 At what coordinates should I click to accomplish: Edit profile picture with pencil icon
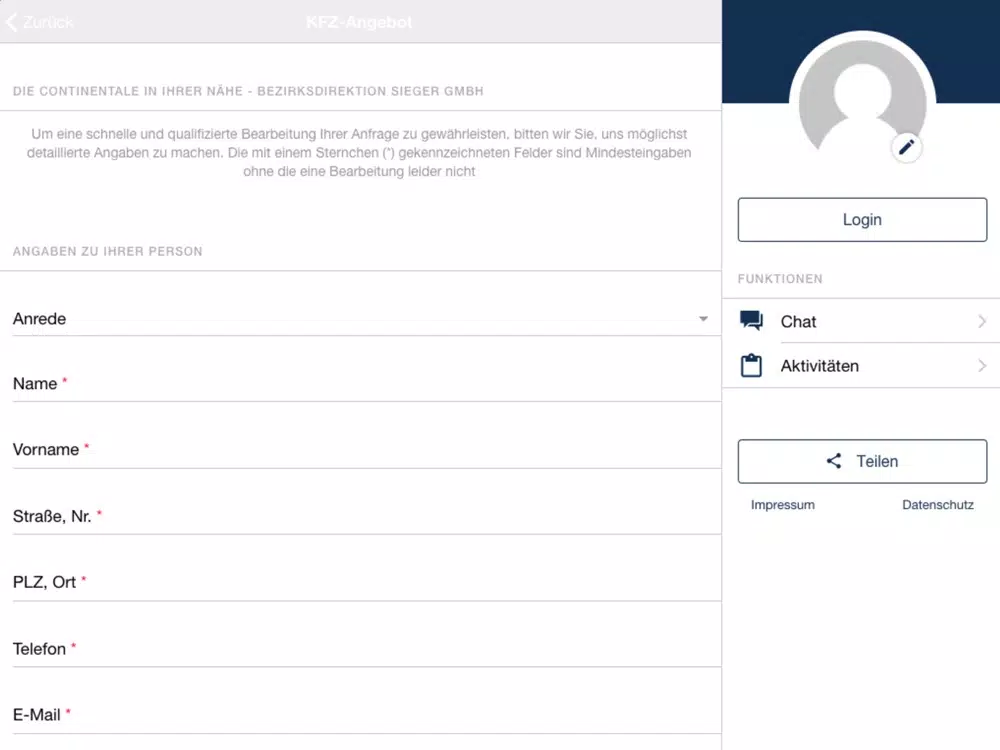(906, 147)
